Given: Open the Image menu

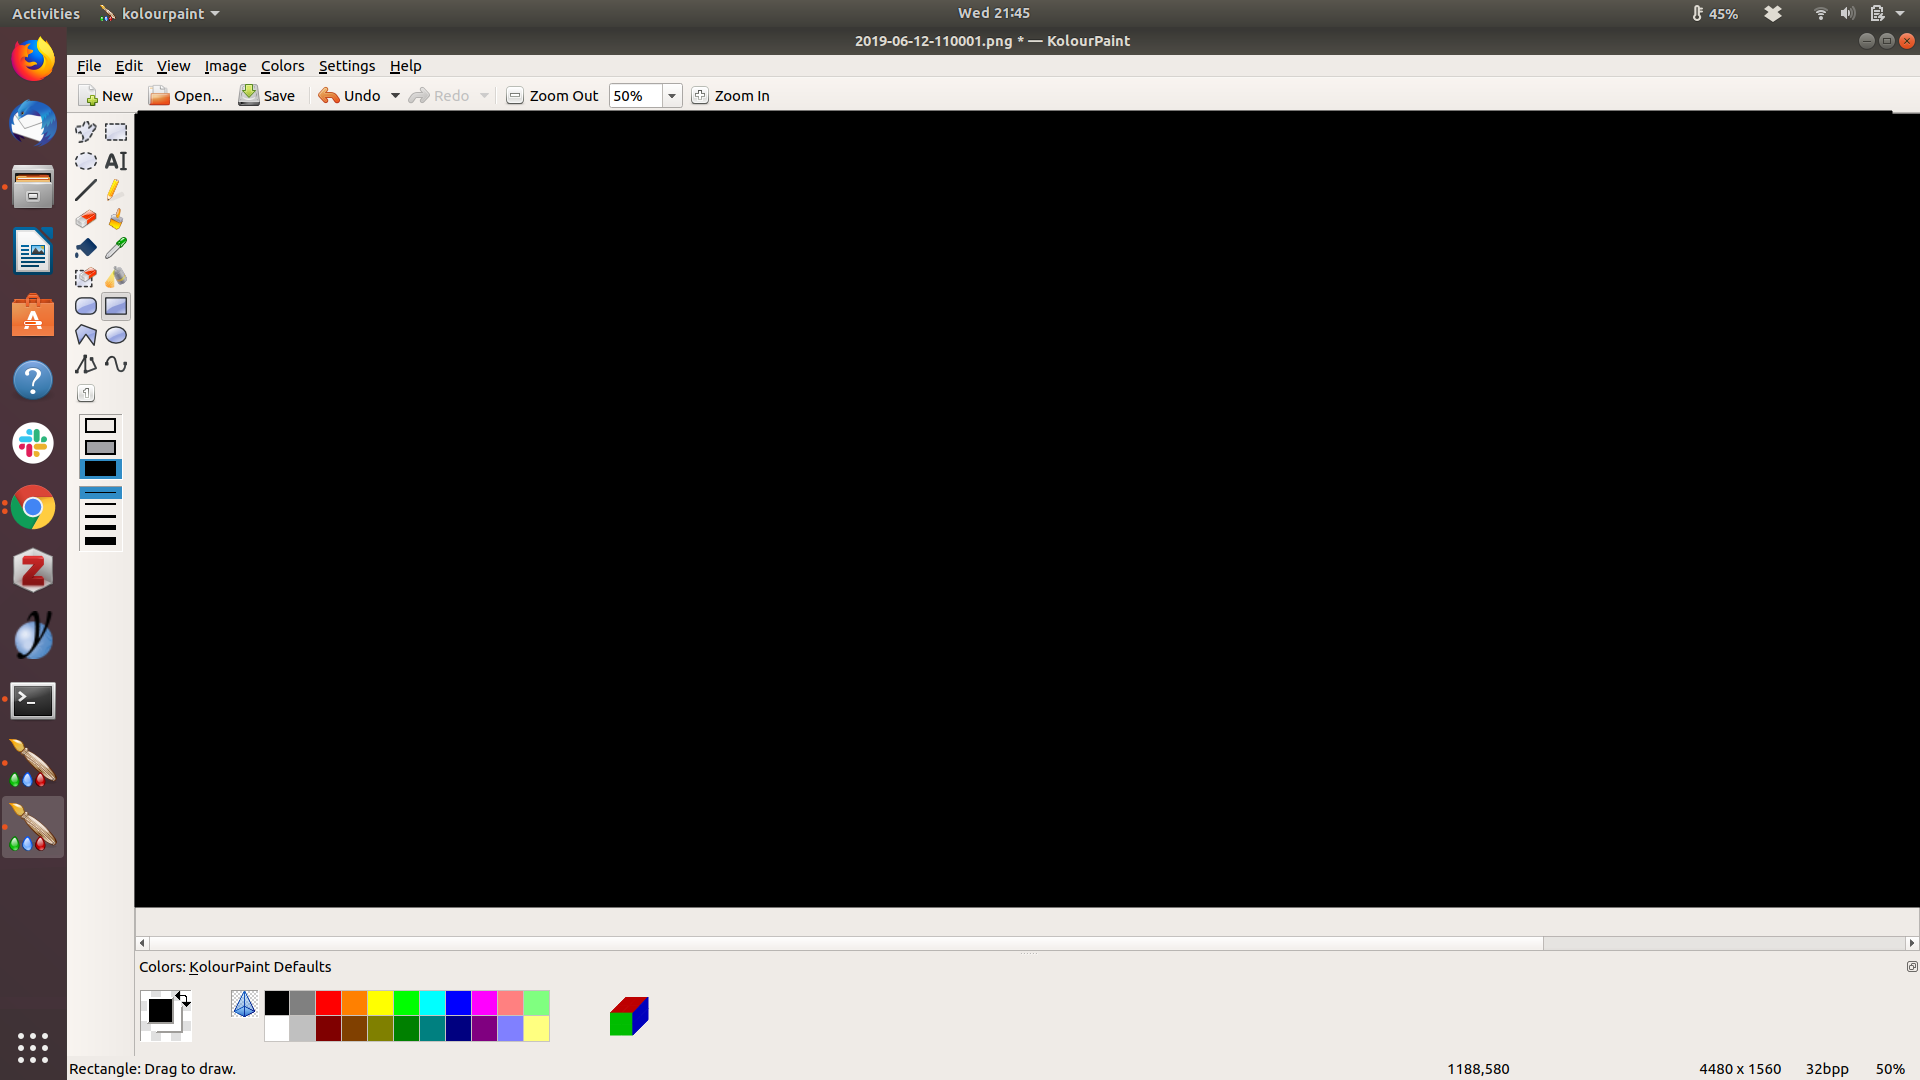Looking at the screenshot, I should [x=225, y=66].
